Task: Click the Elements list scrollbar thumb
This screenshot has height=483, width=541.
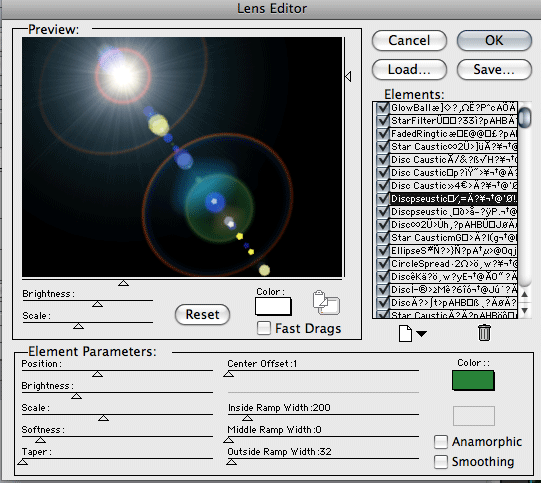Action: click(x=524, y=117)
